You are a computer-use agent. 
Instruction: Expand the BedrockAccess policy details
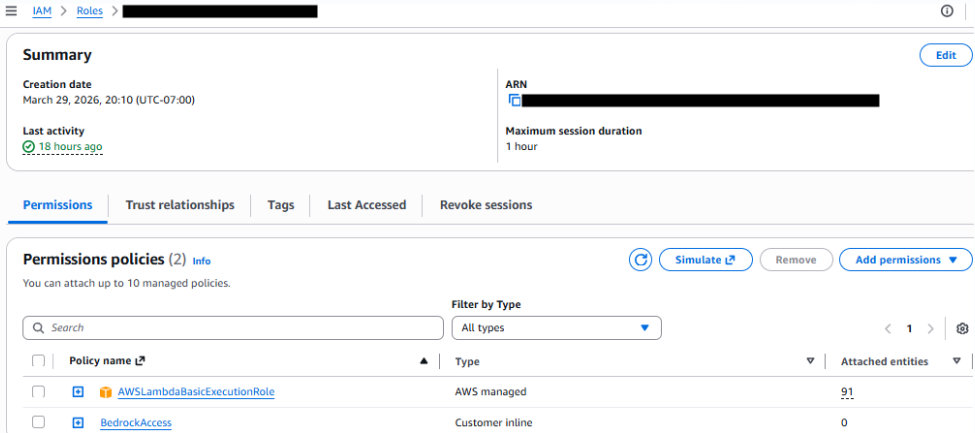pyautogui.click(x=77, y=423)
